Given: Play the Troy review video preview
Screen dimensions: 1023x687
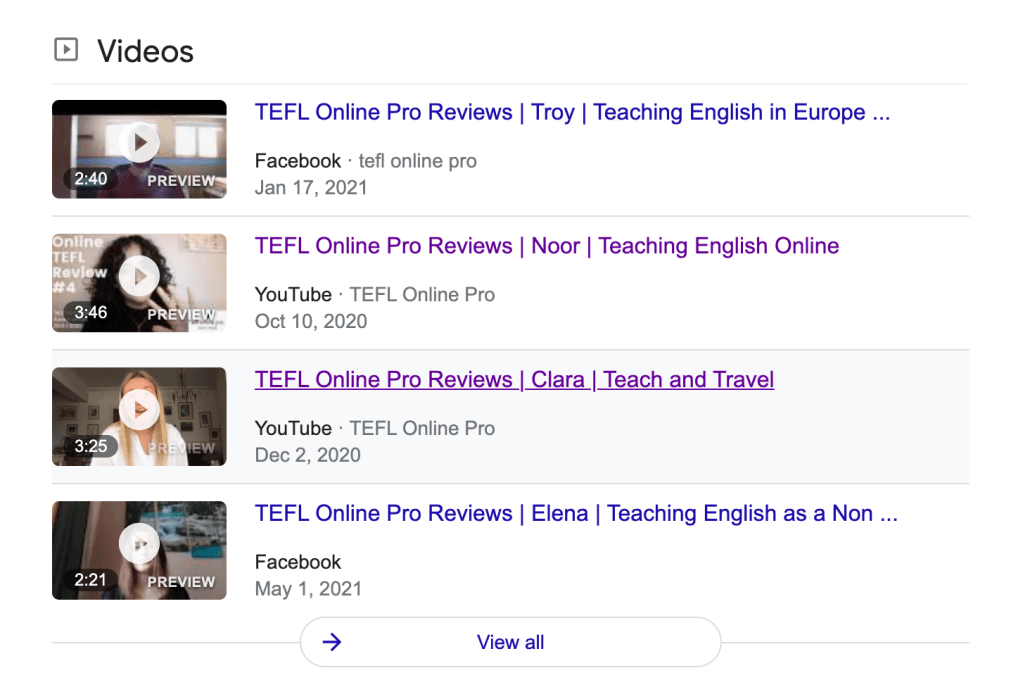Looking at the screenshot, I should (139, 142).
